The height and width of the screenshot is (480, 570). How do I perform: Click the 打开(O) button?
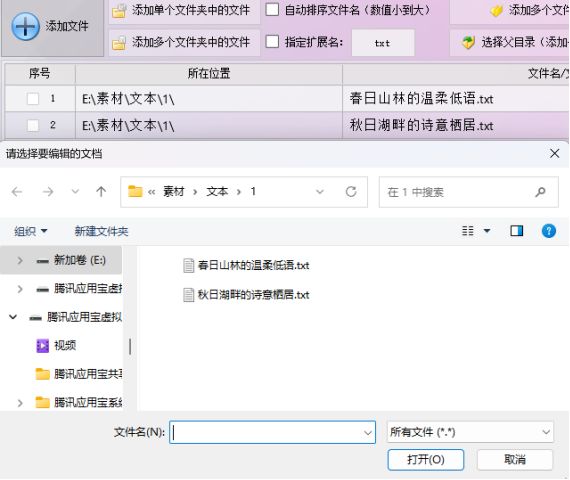[x=426, y=460]
